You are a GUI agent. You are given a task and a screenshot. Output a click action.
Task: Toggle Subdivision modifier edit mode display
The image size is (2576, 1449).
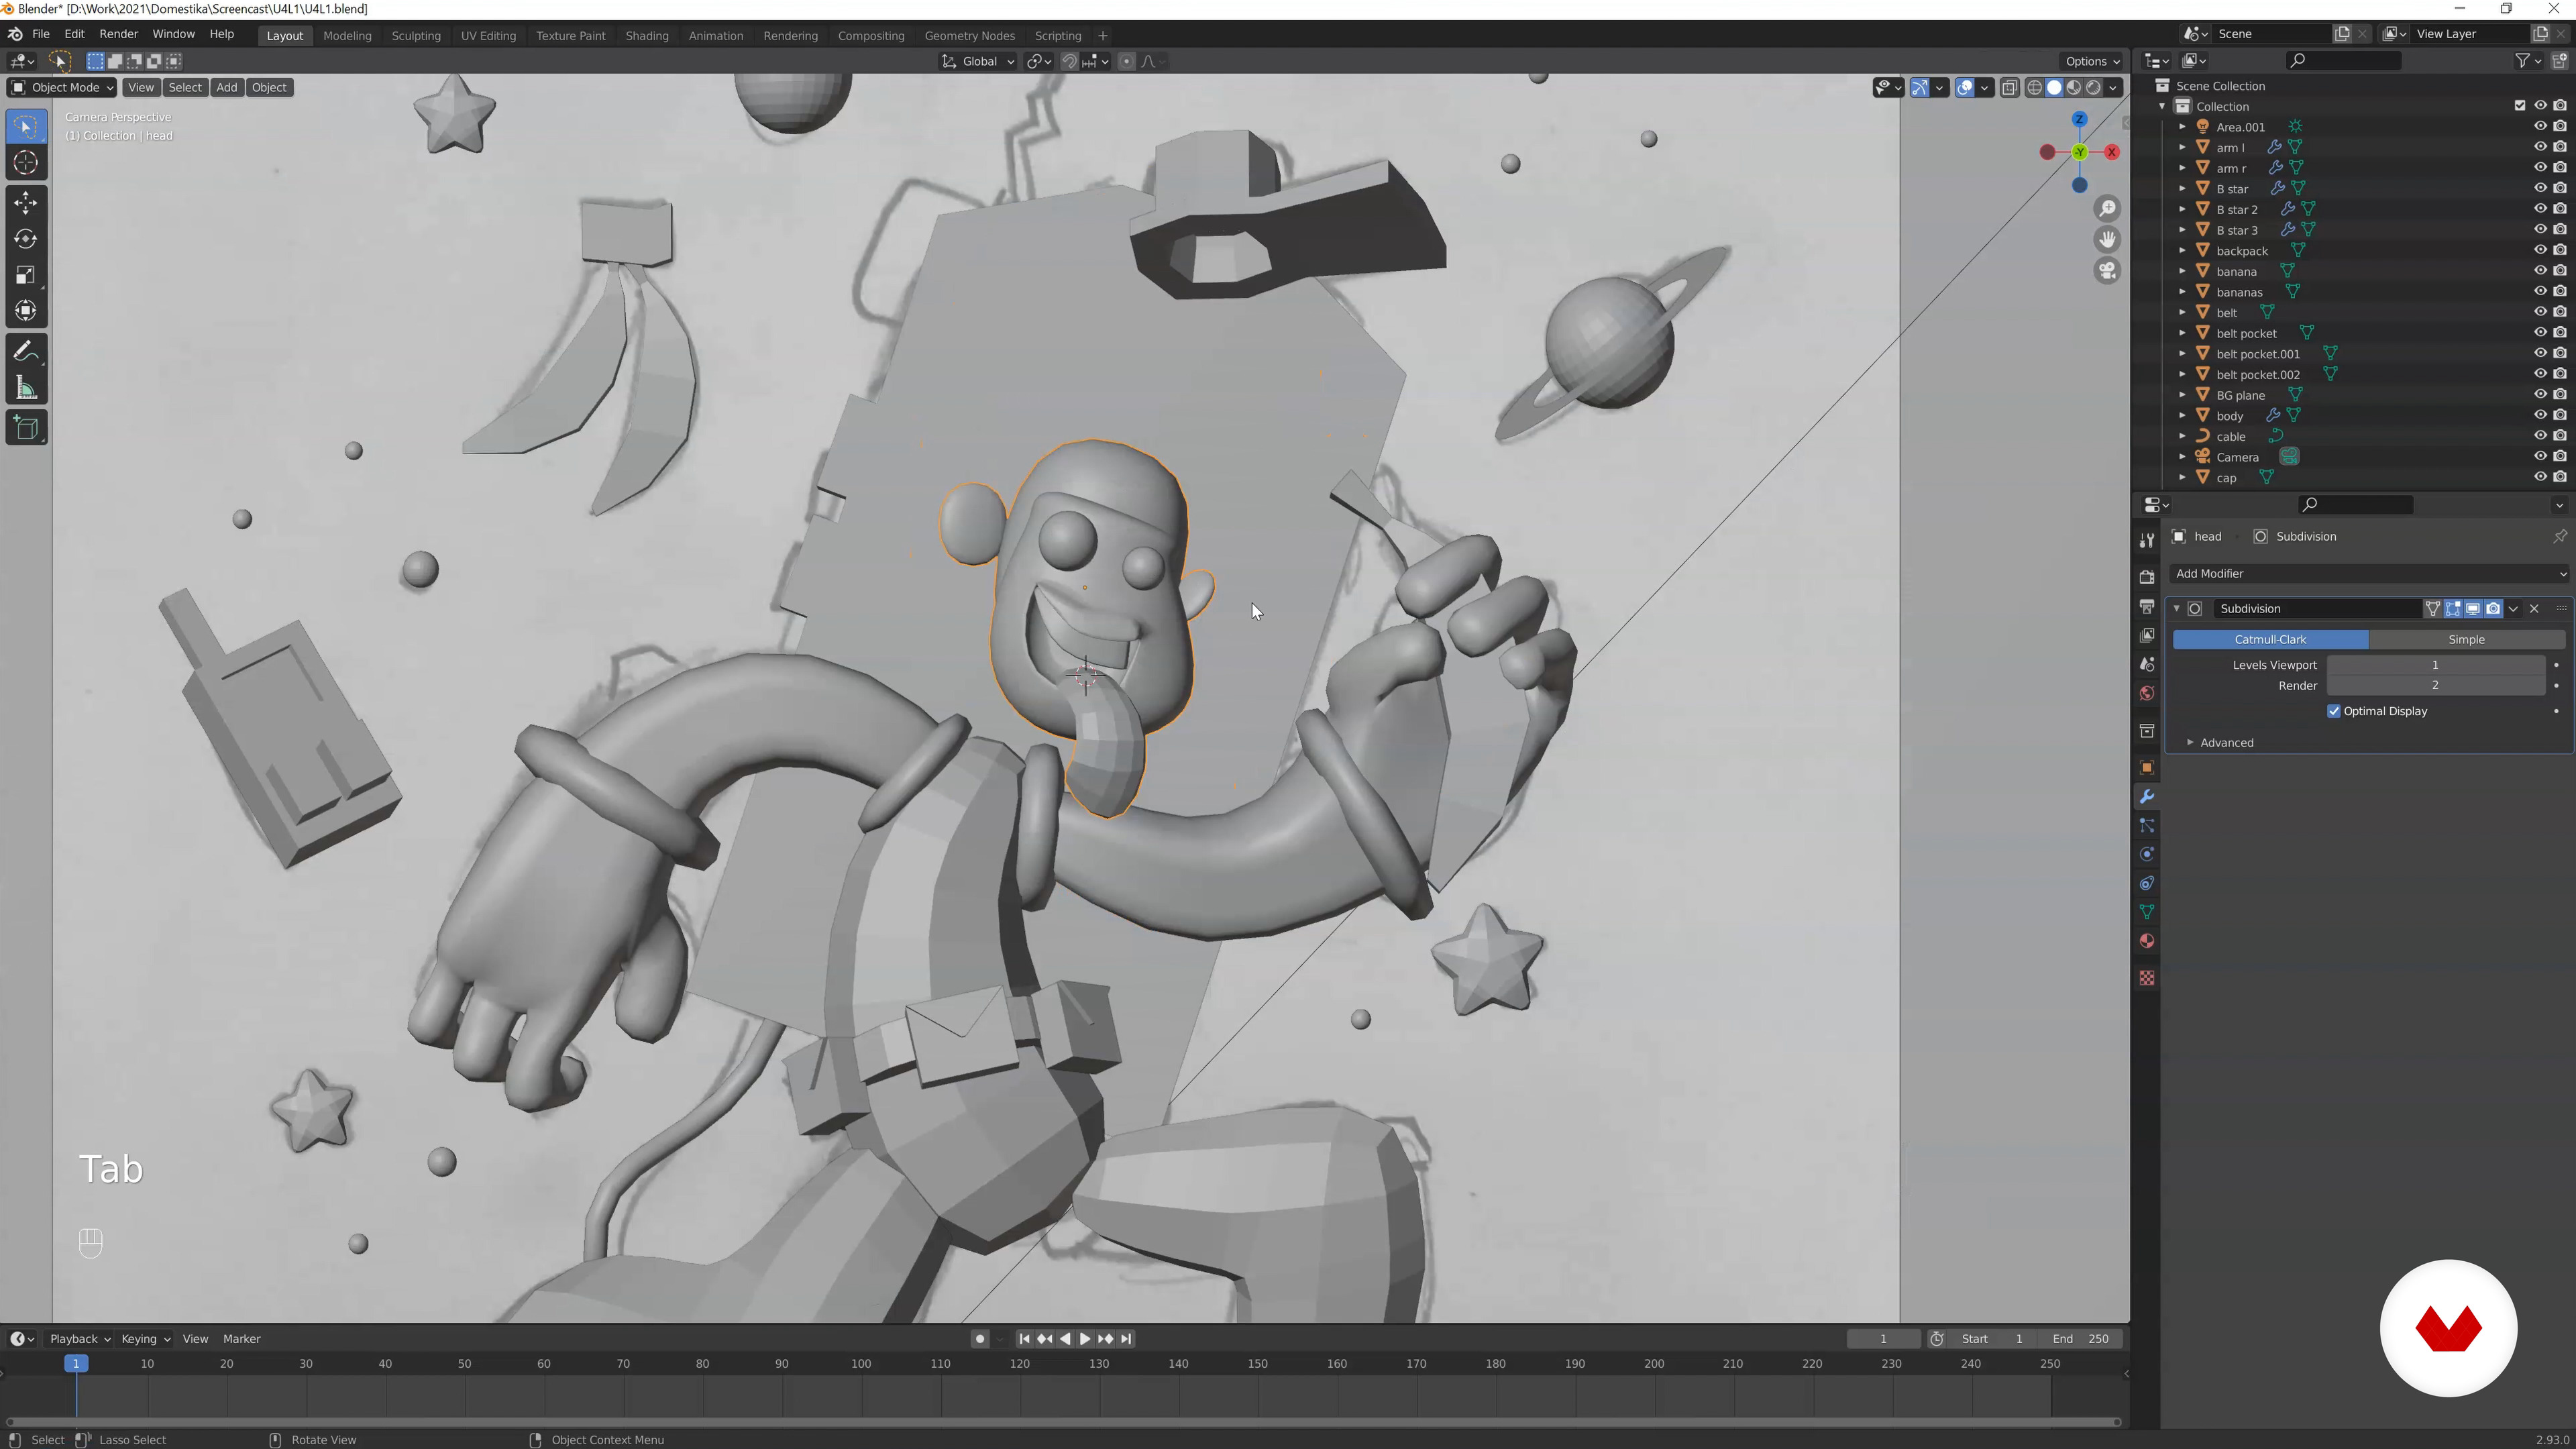pos(2452,608)
